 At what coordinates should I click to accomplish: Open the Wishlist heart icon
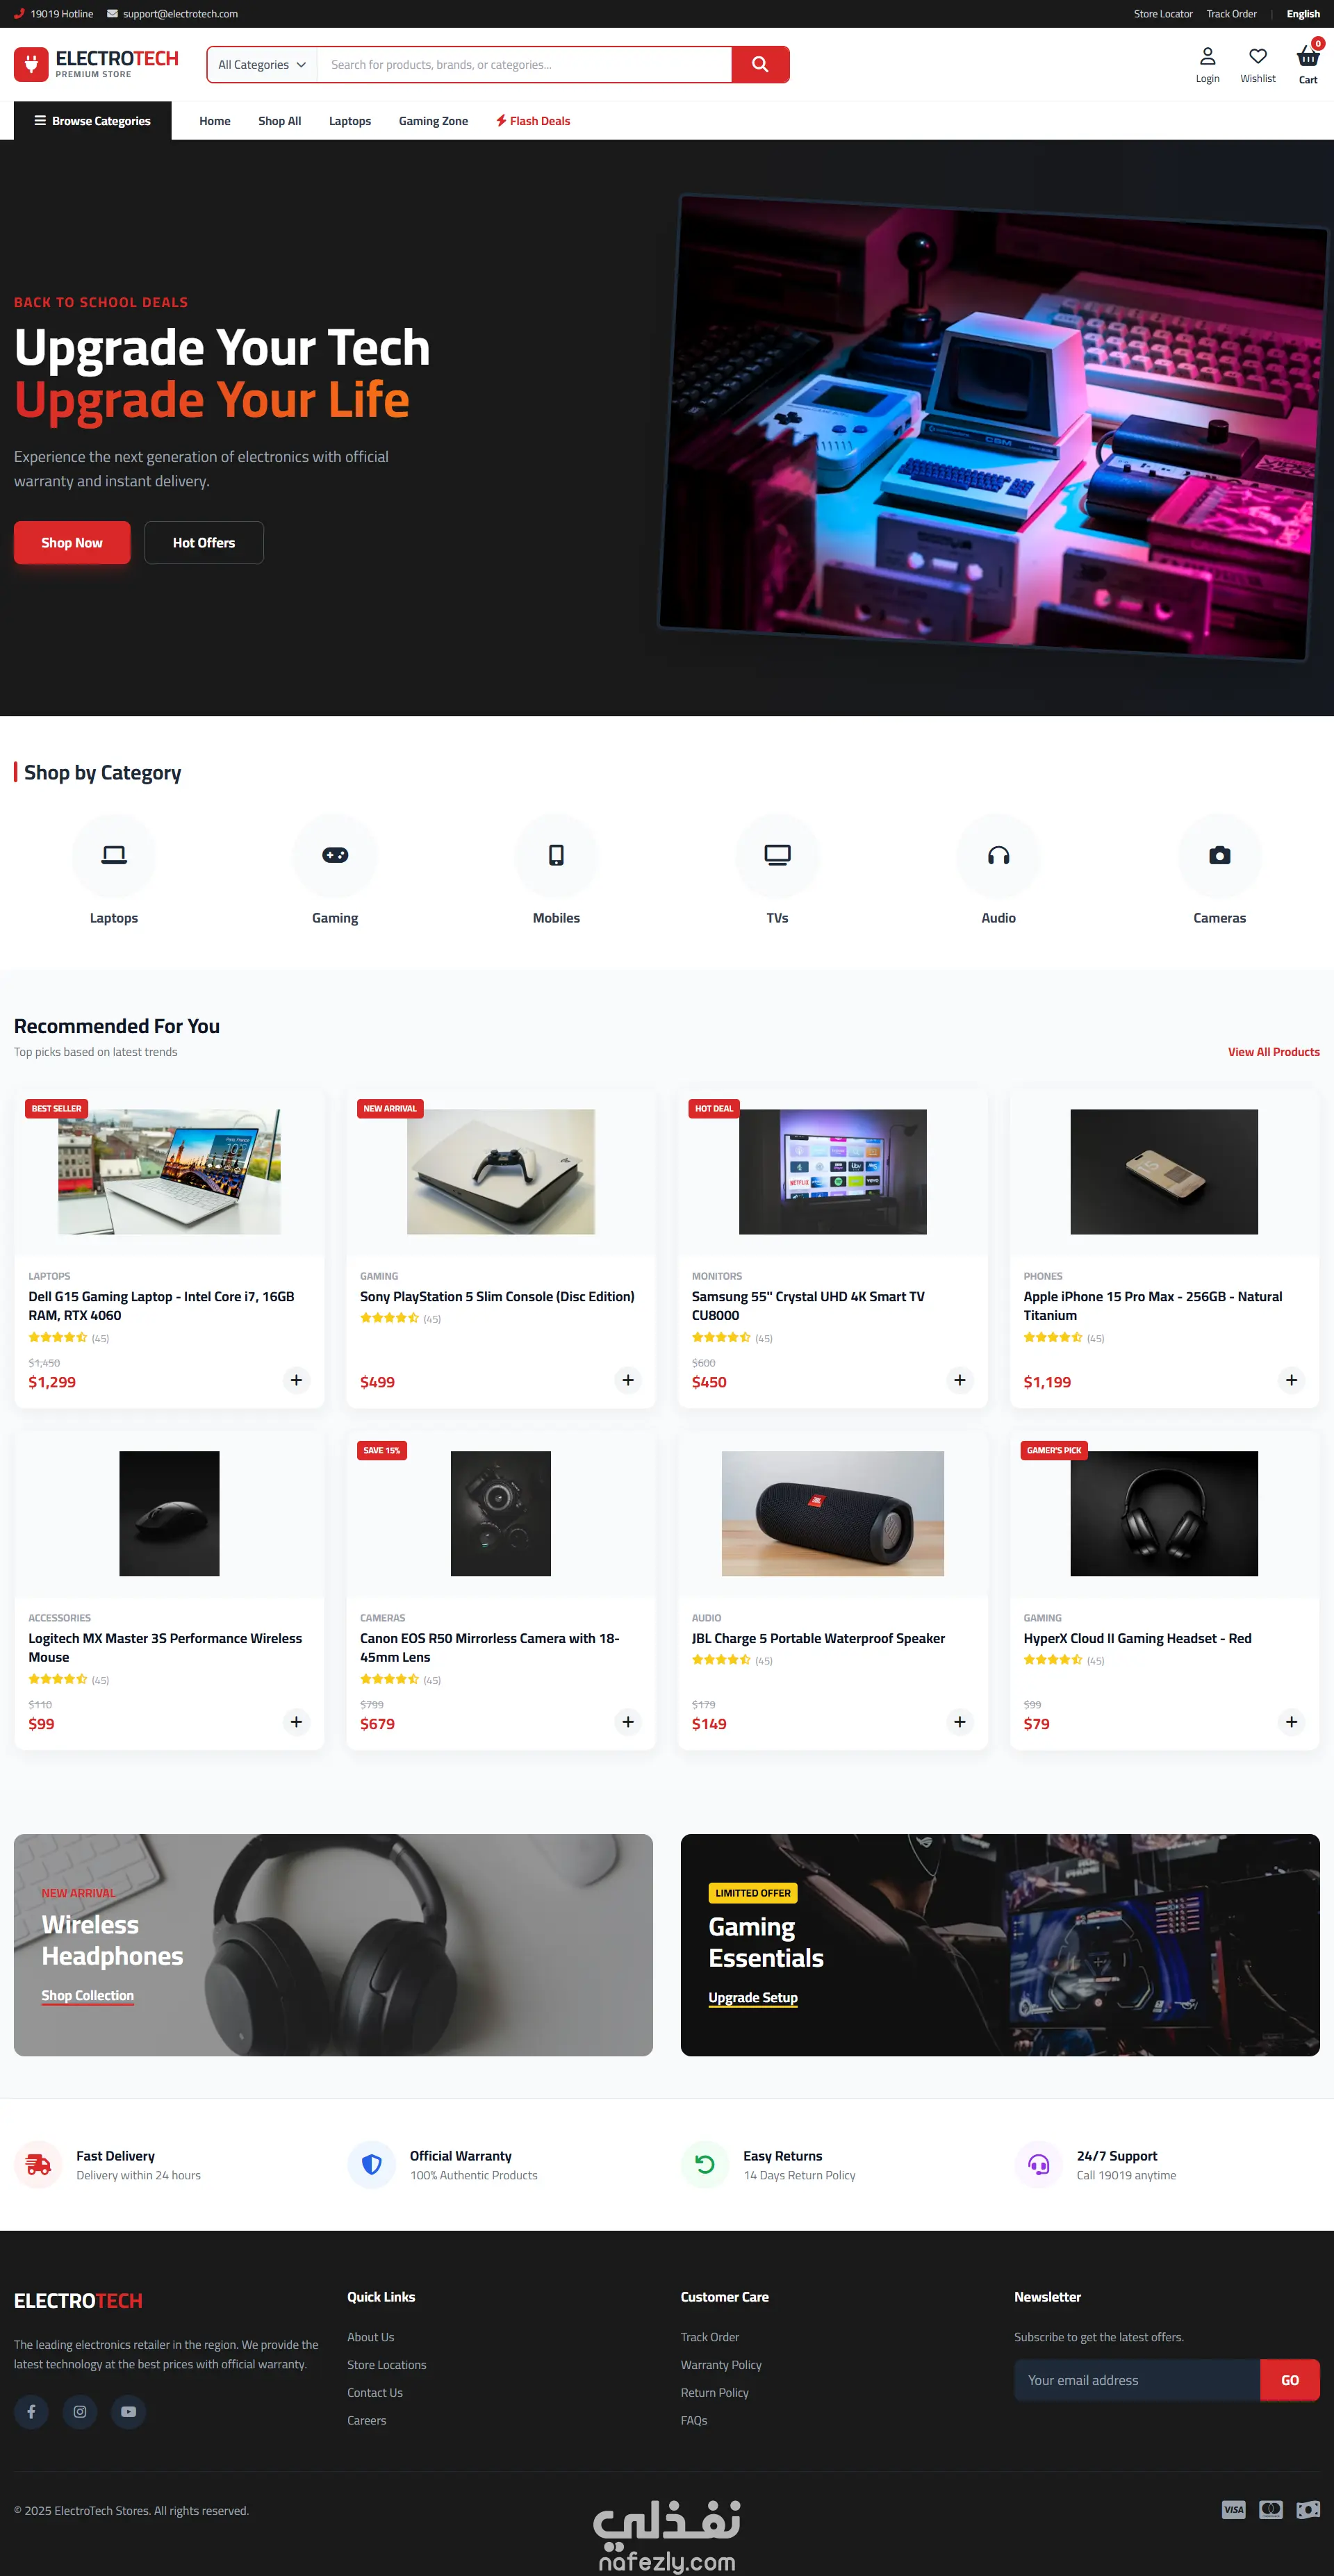tap(1257, 56)
